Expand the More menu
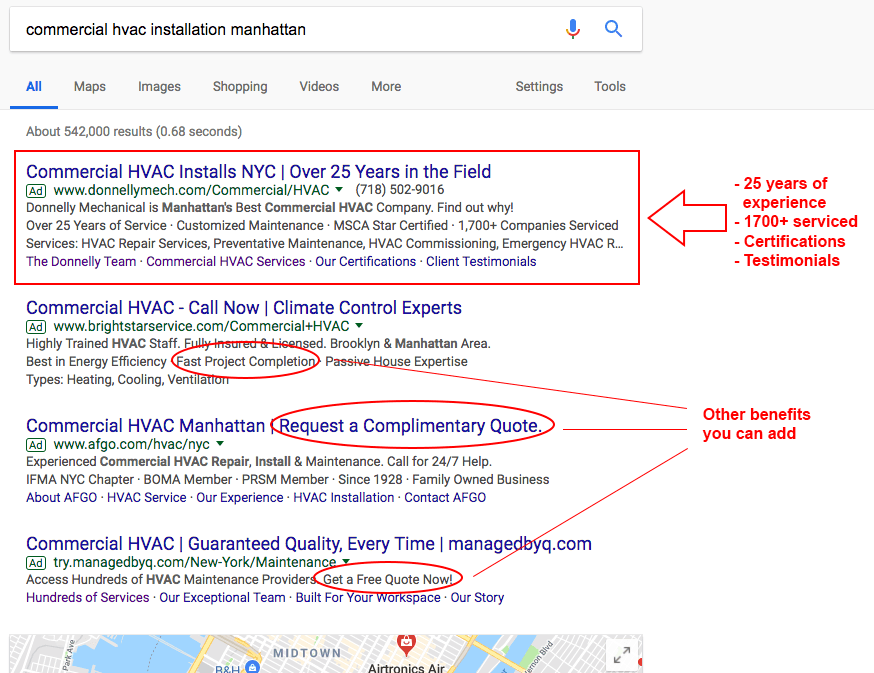Viewport: 874px width, 673px height. pos(386,86)
